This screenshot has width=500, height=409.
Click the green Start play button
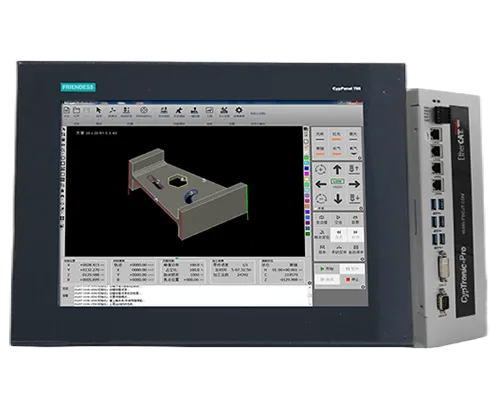[x=327, y=268]
